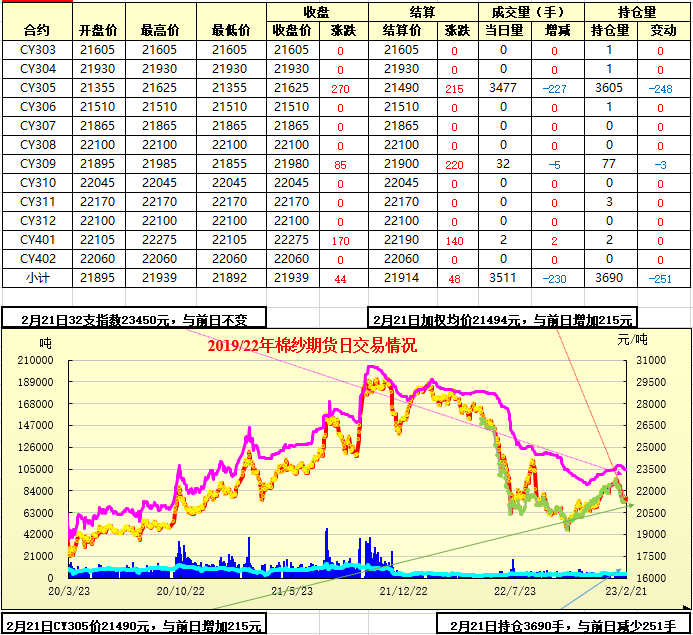The height and width of the screenshot is (635, 693).
Task: Select the chart title 2019/22年棉纱期货日交易情况
Action: (312, 346)
